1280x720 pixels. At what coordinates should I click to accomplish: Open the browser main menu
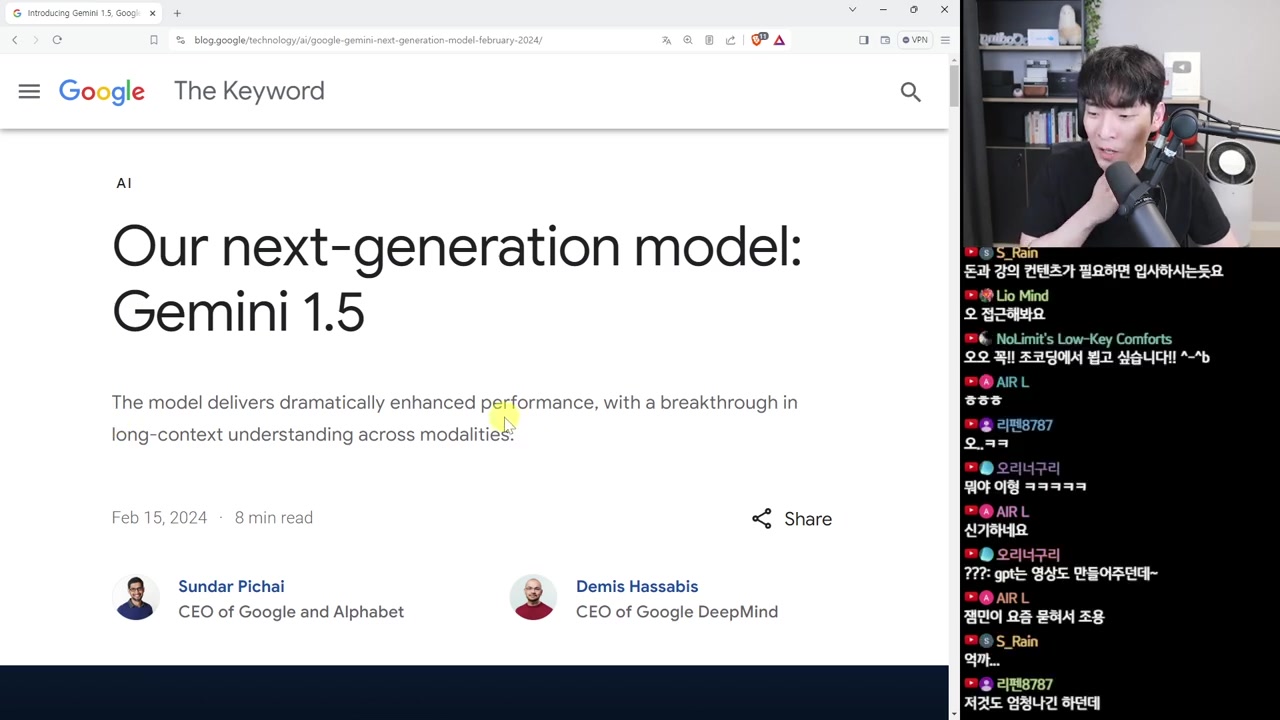pos(945,40)
